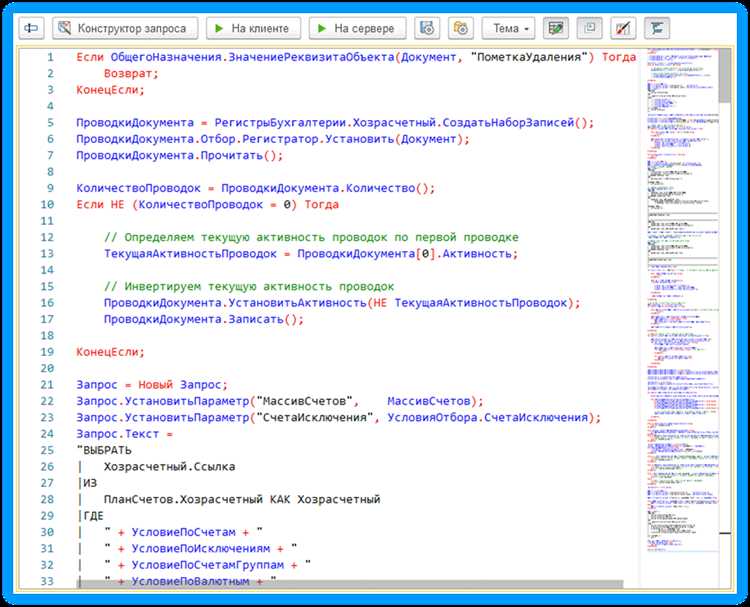
Task: Click "ПометкаУдаления" string on line 1
Action: click(x=529, y=57)
